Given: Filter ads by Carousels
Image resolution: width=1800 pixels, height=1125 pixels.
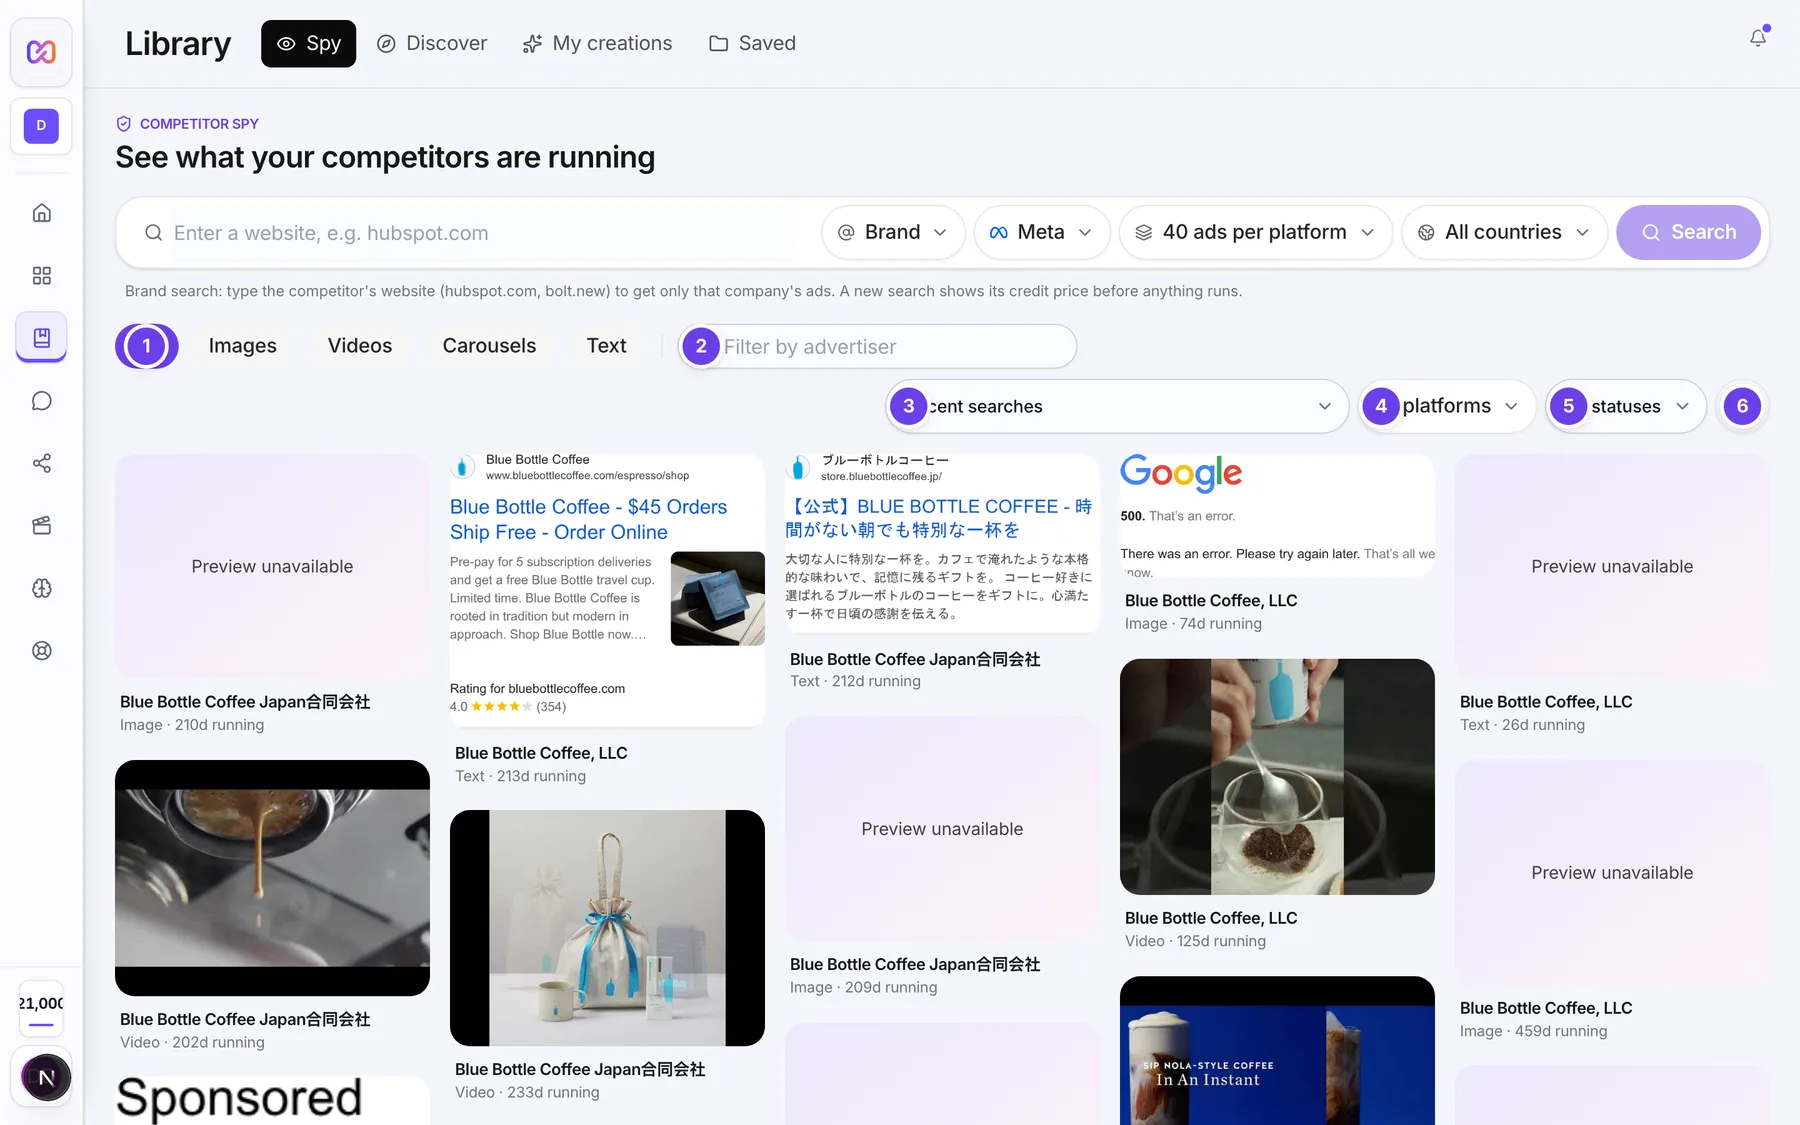Looking at the screenshot, I should 489,346.
